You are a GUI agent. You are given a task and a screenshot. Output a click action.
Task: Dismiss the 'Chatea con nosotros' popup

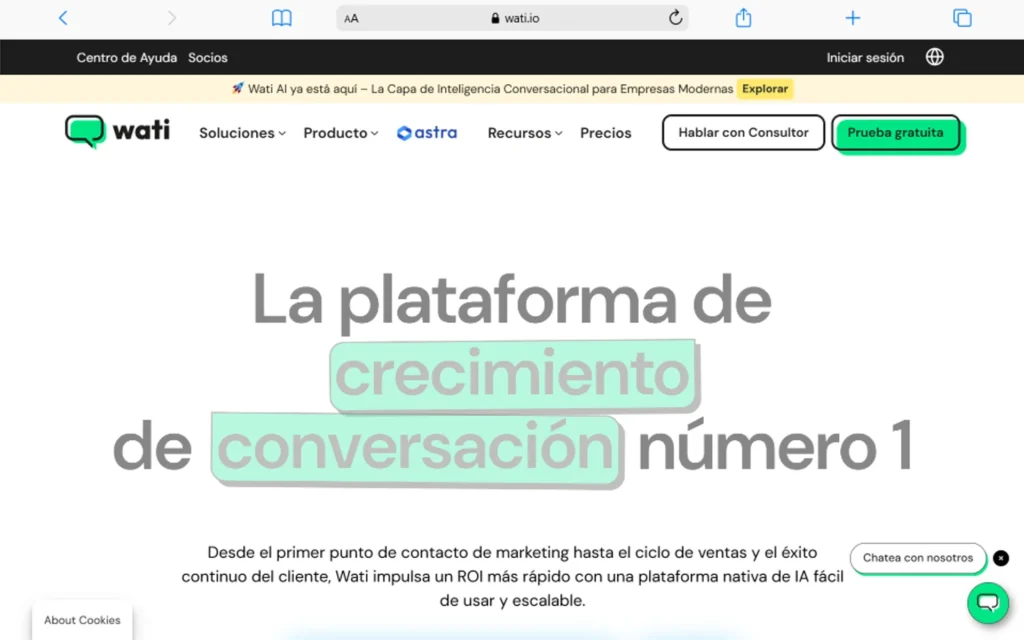pyautogui.click(x=1001, y=558)
